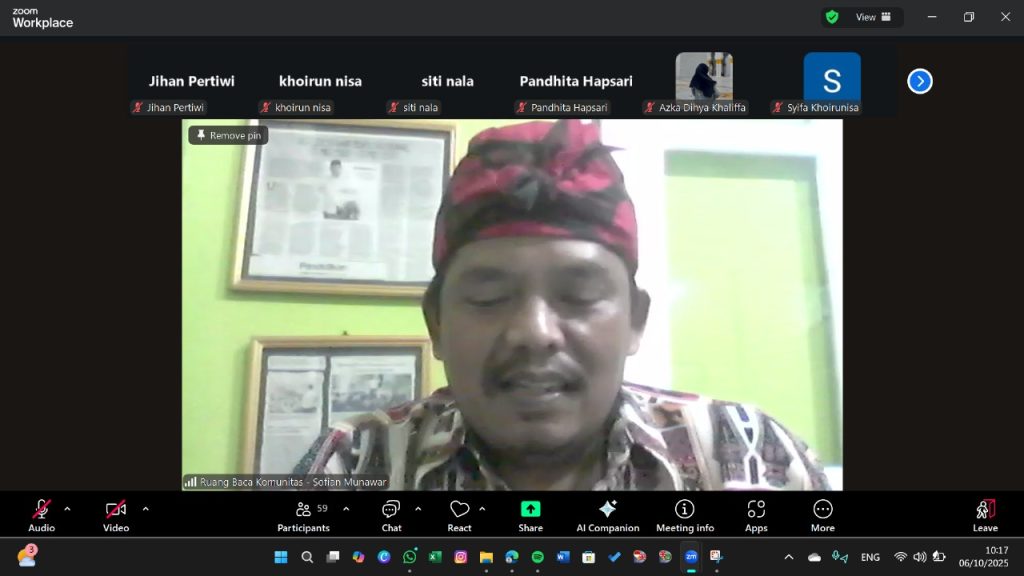
Task: Open the Chat panel
Action: click(x=391, y=514)
